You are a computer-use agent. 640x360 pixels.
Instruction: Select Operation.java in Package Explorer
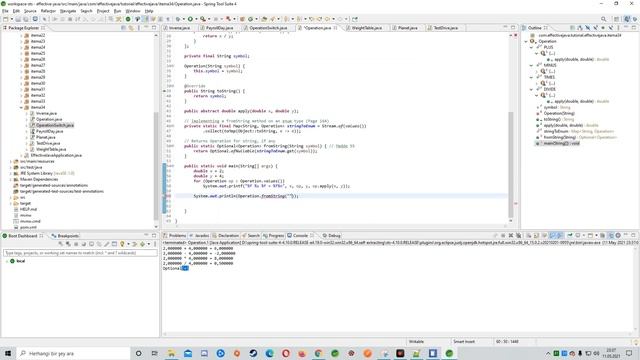point(49,119)
